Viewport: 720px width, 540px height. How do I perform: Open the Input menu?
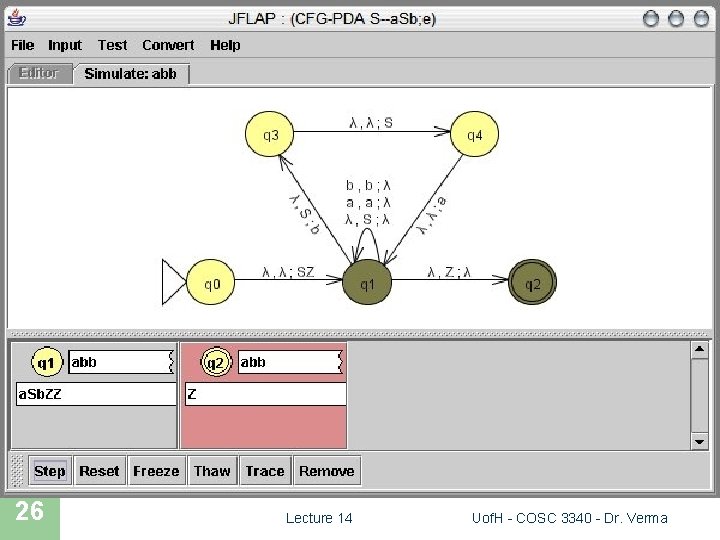click(x=65, y=45)
